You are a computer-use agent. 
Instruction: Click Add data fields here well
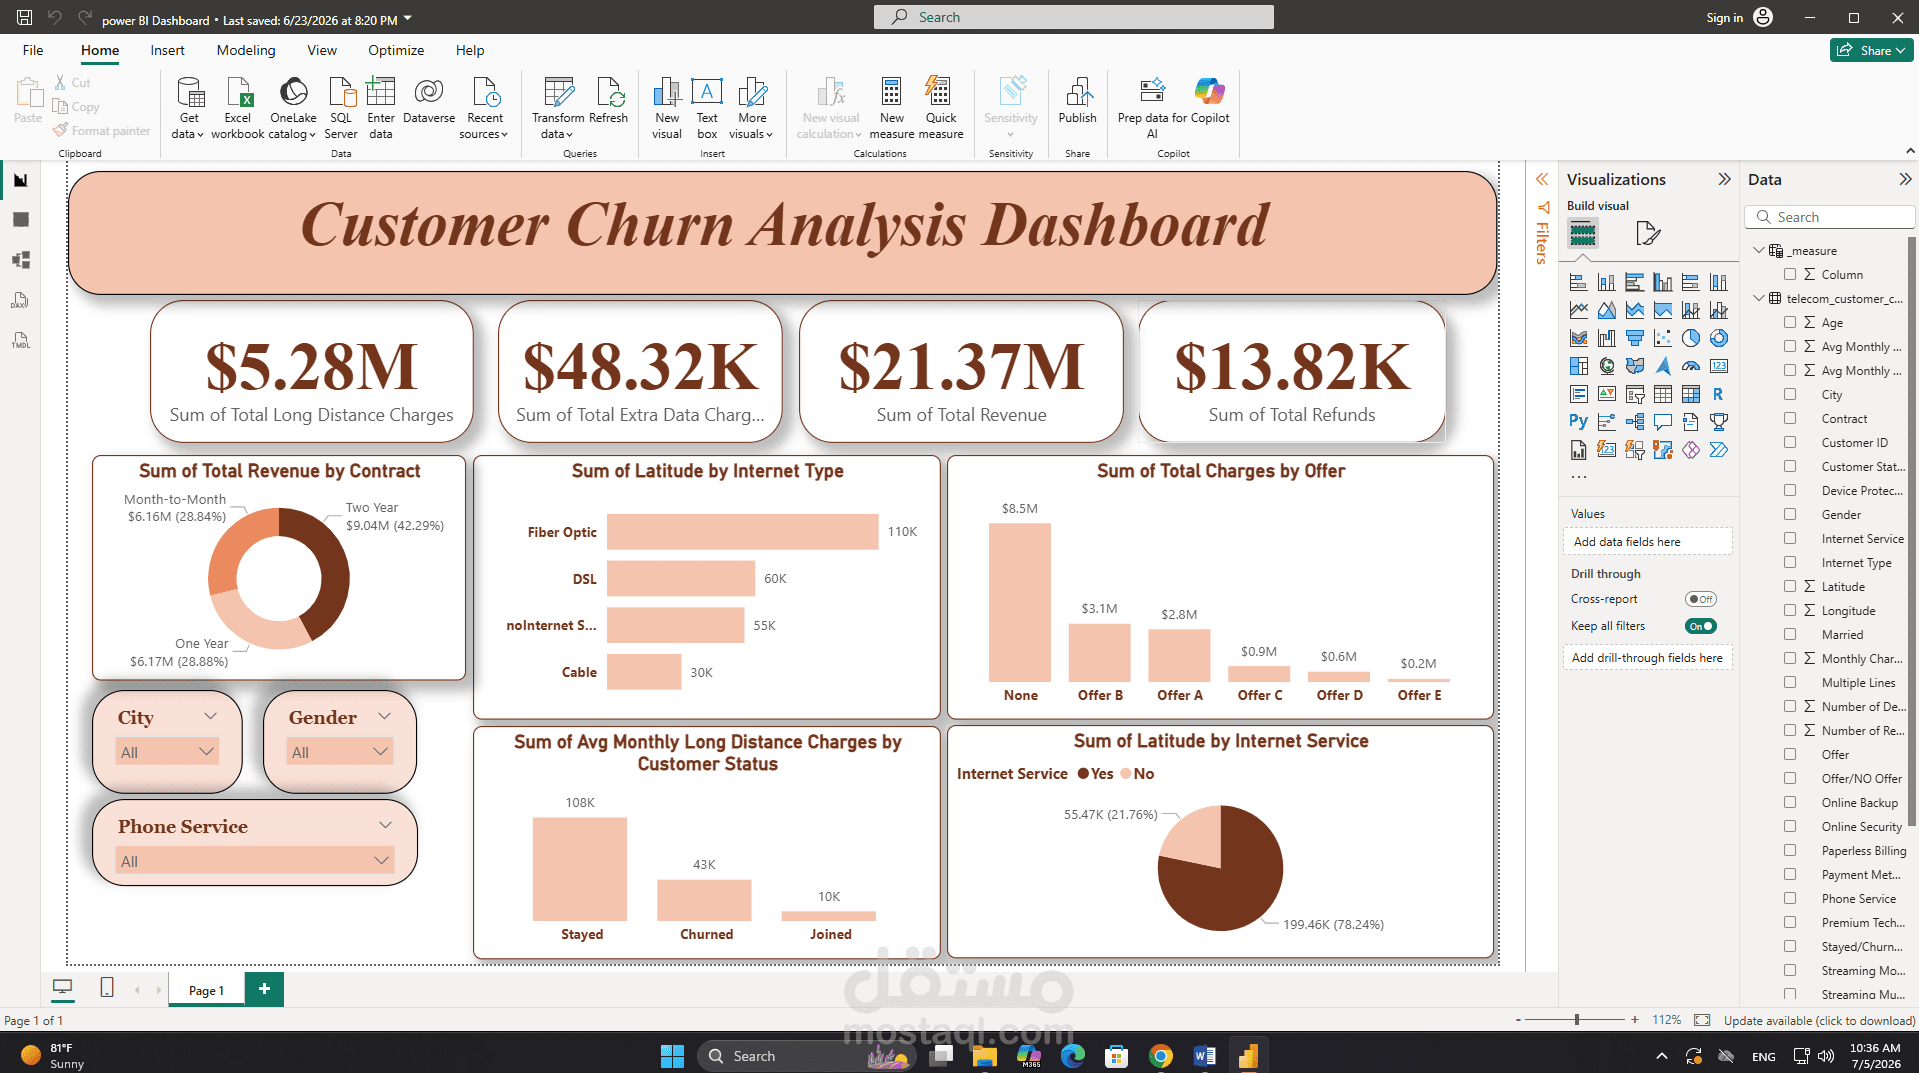click(1647, 541)
